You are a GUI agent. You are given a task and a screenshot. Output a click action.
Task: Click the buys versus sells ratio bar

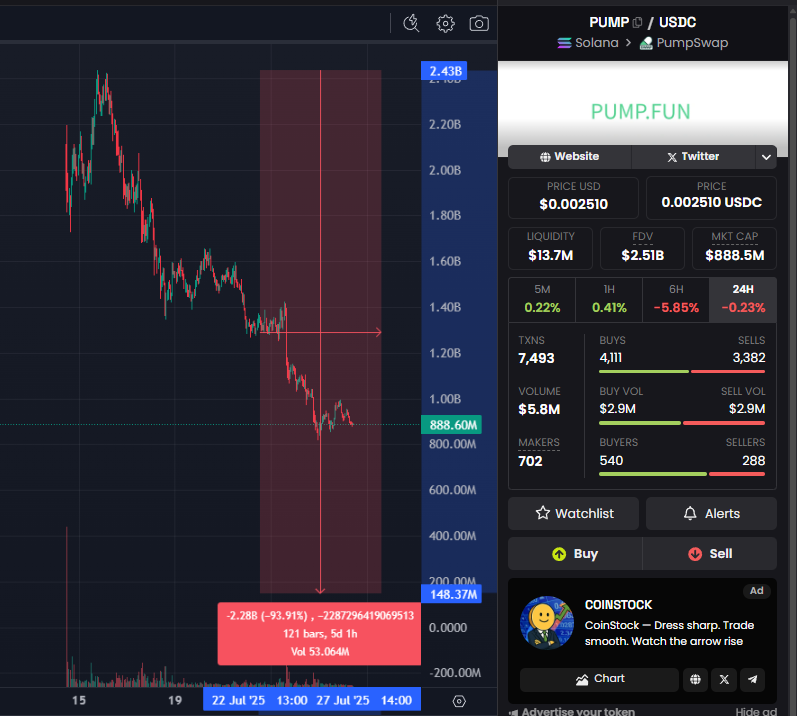682,371
